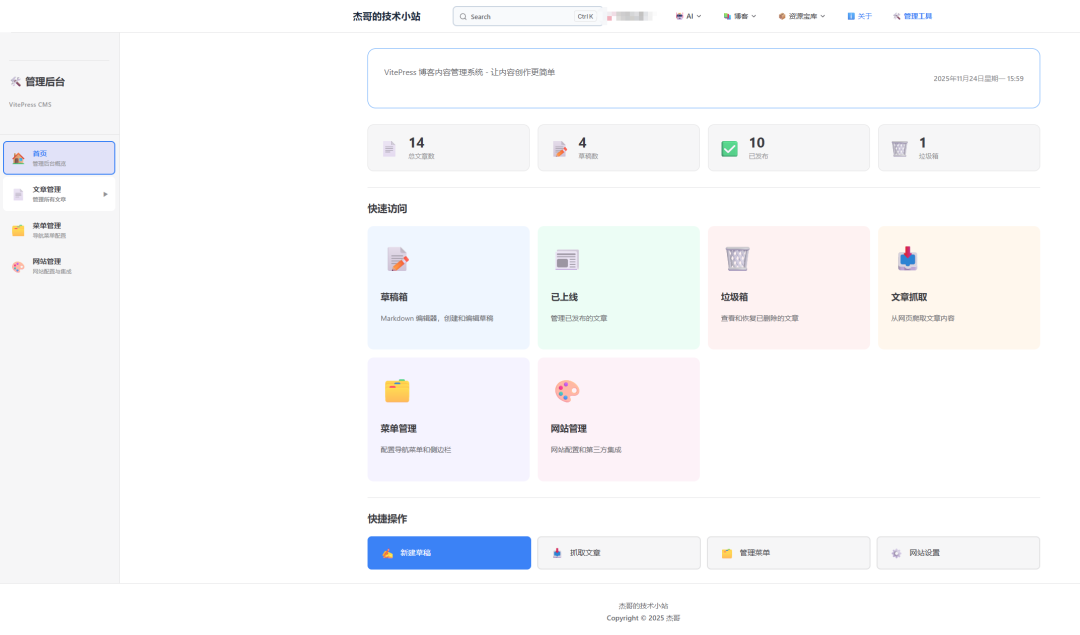1080x635 pixels.
Task: Select 管理工具 in the navigation bar
Action: coord(913,16)
